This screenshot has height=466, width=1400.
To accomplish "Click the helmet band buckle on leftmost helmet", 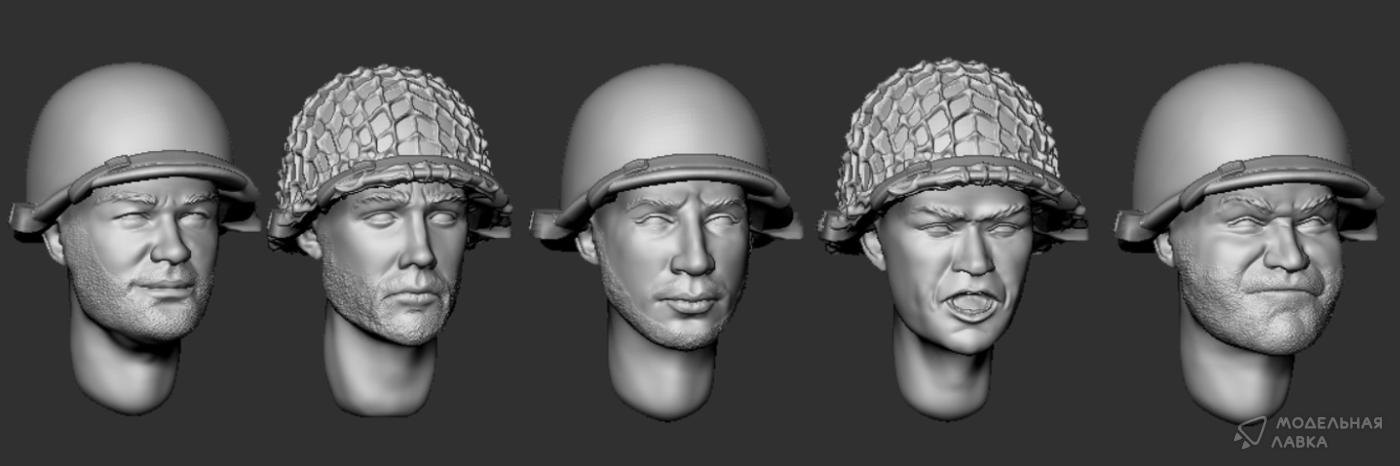I will 117,162.
